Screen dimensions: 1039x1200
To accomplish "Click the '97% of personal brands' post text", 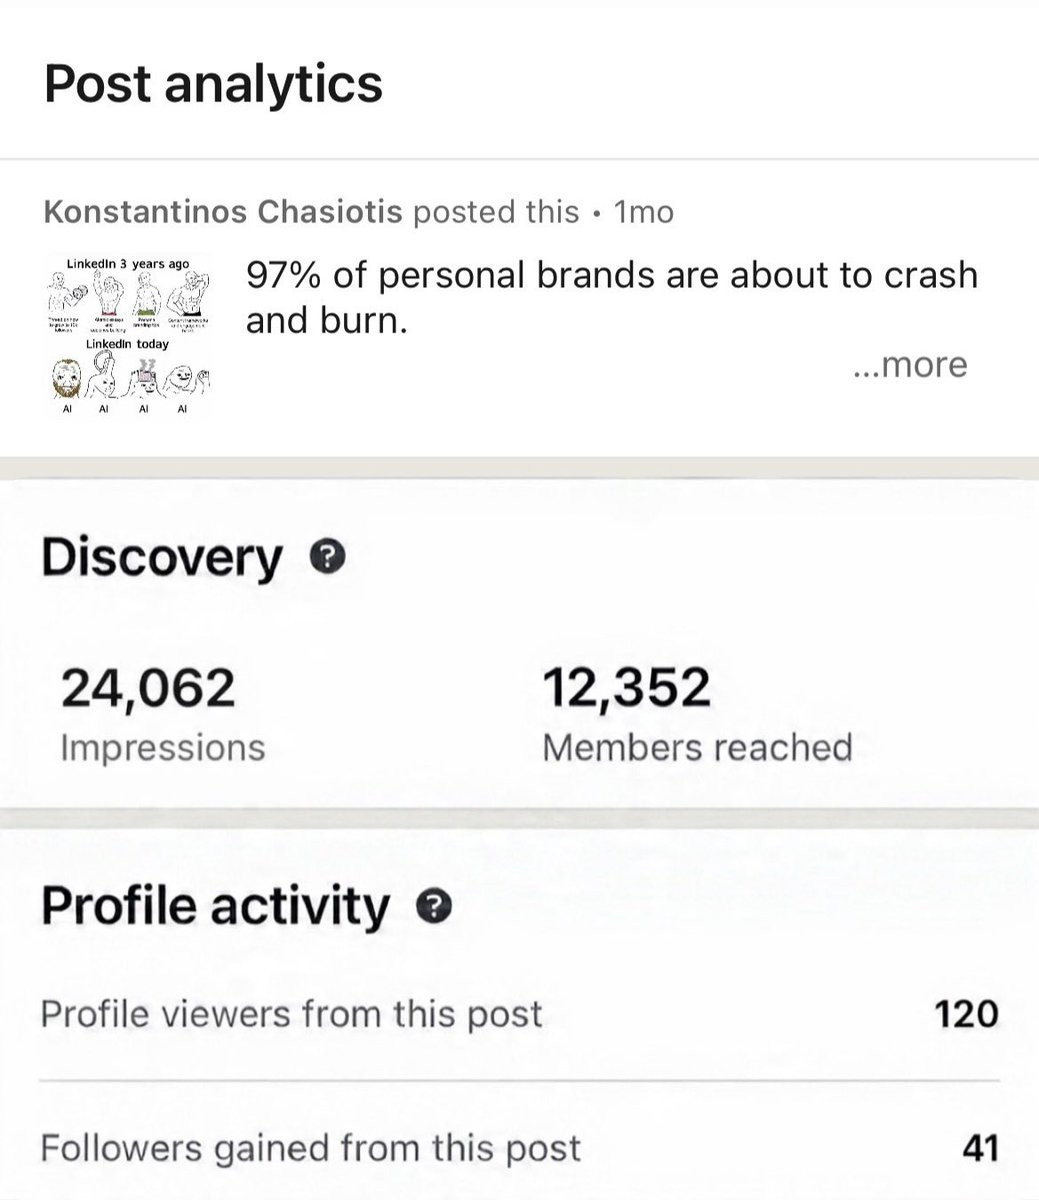I will [x=611, y=298].
